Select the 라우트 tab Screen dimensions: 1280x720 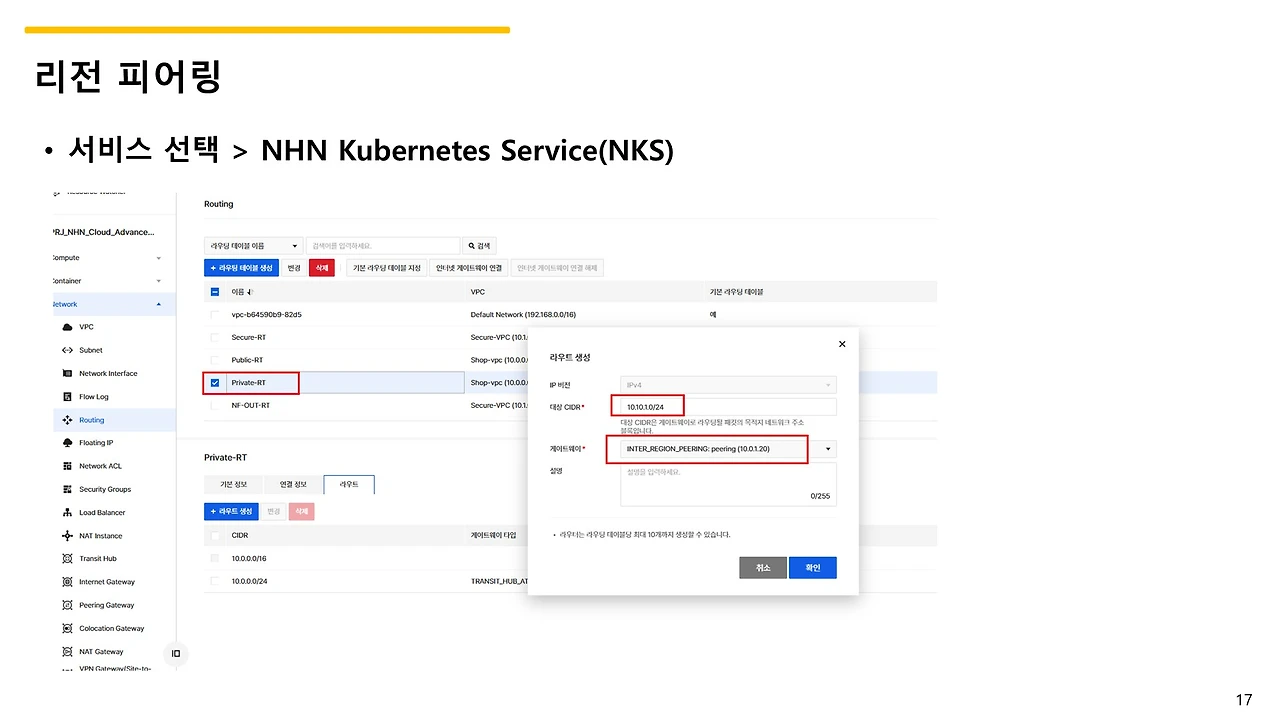[x=349, y=485]
